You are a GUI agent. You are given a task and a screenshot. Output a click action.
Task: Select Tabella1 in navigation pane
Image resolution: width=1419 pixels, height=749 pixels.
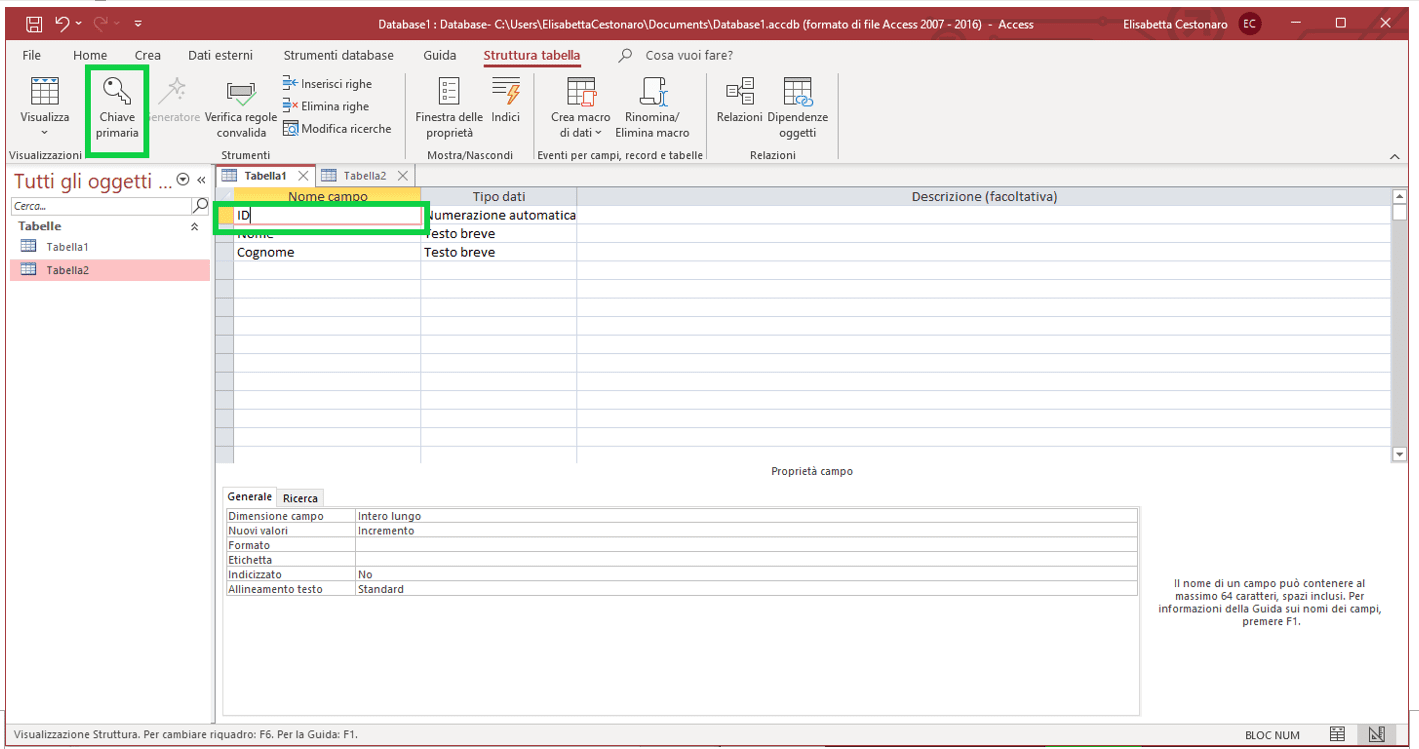[110, 246]
